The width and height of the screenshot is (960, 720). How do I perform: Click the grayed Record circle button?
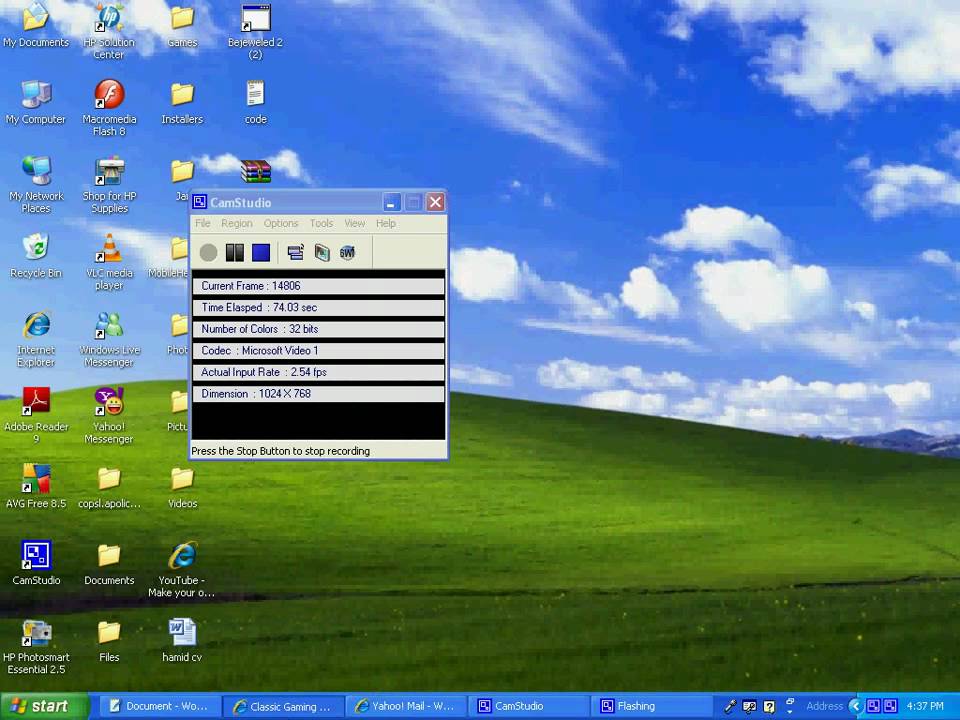(x=208, y=252)
